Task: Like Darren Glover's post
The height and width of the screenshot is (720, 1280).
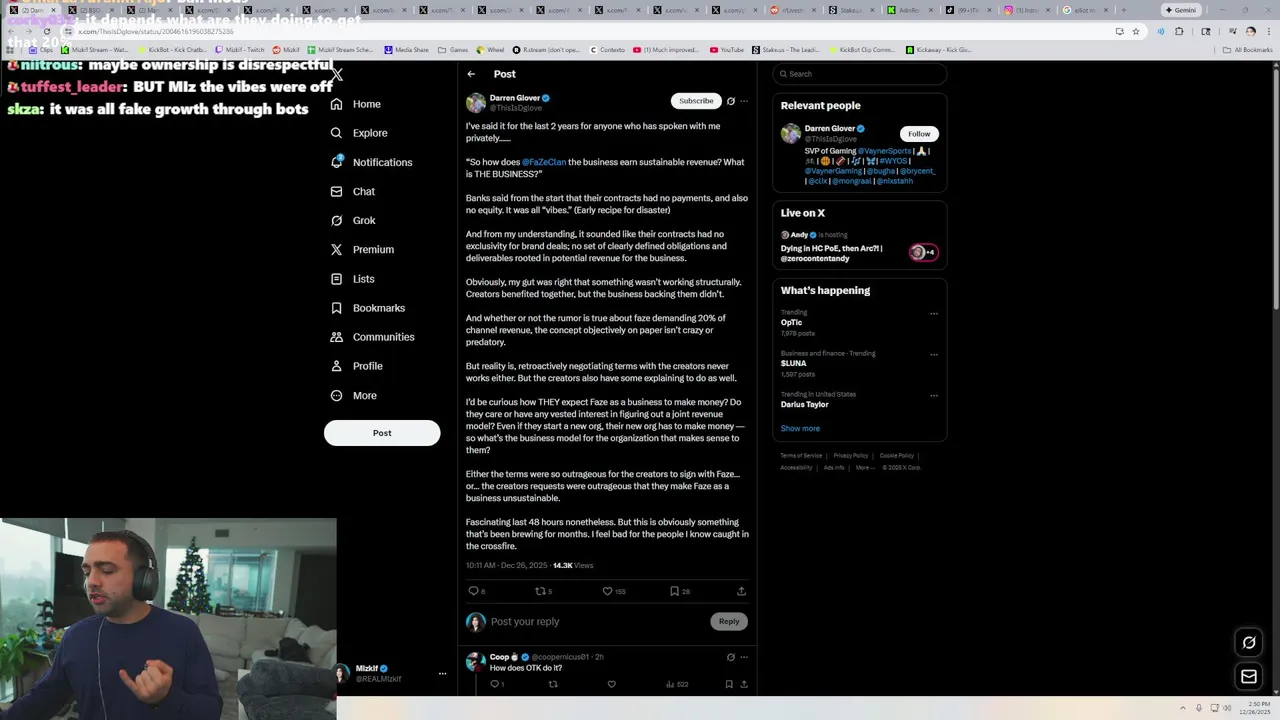Action: coord(607,591)
